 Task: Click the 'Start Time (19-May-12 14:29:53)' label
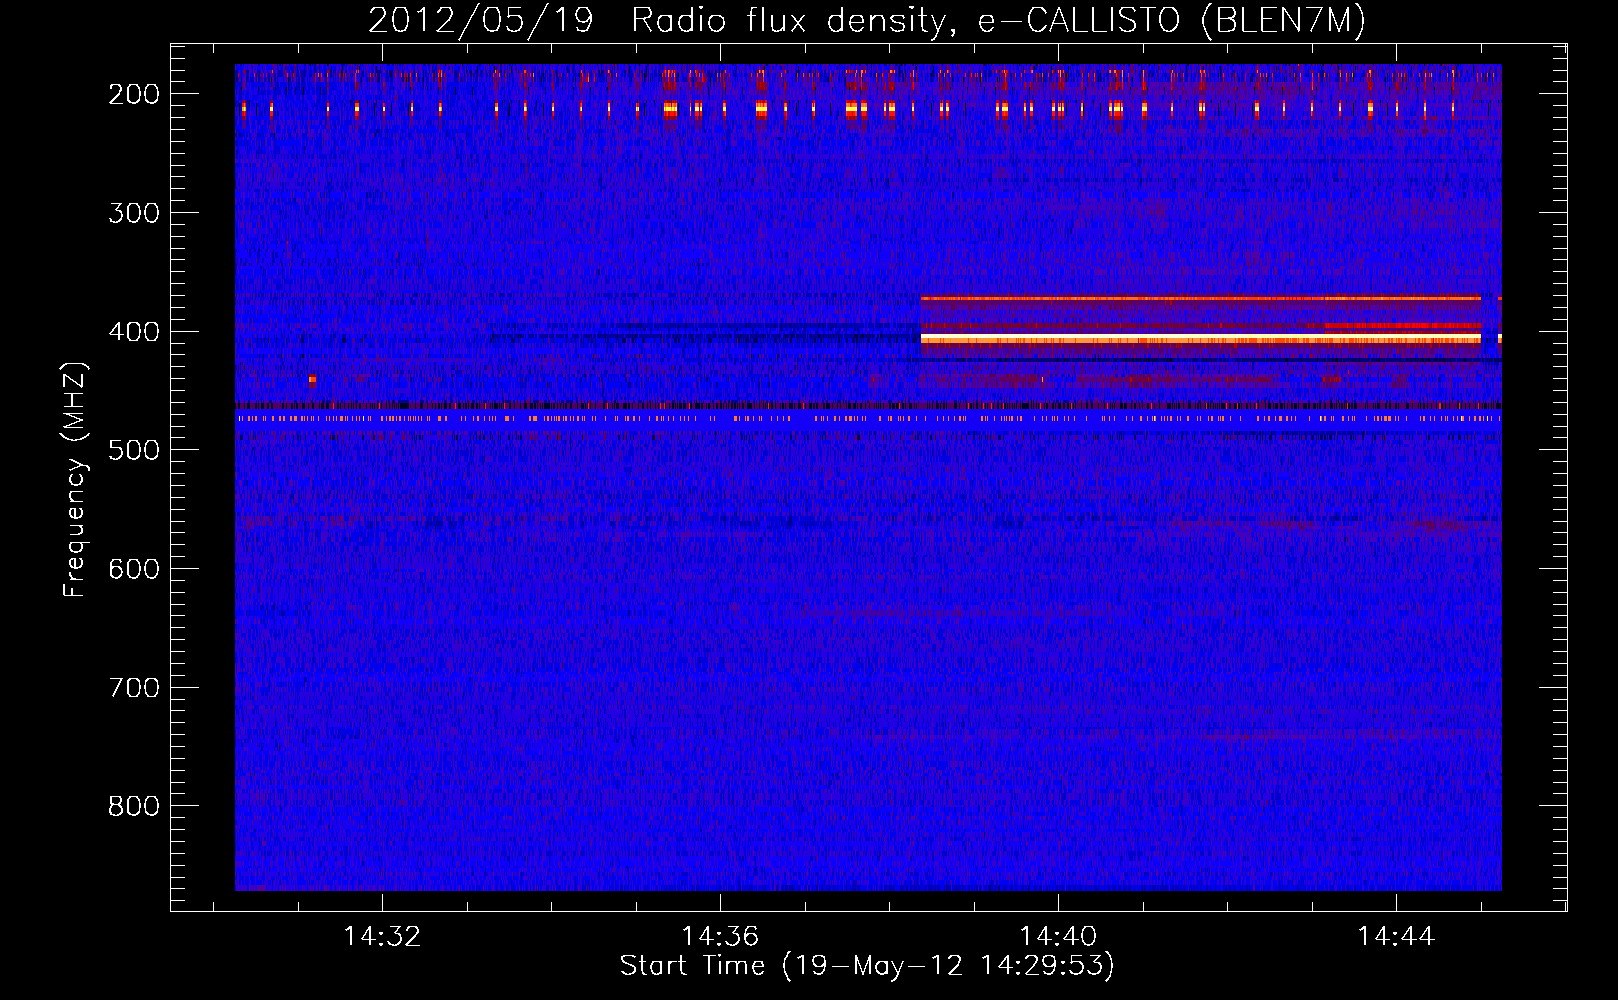(867, 966)
